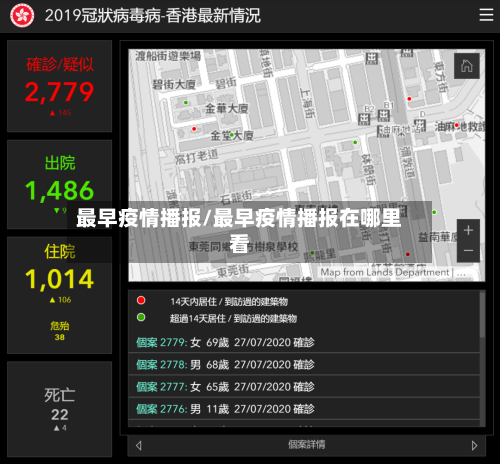This screenshot has height=464, width=500.
Task: Click the 死亡 22 card
Action: (59, 409)
